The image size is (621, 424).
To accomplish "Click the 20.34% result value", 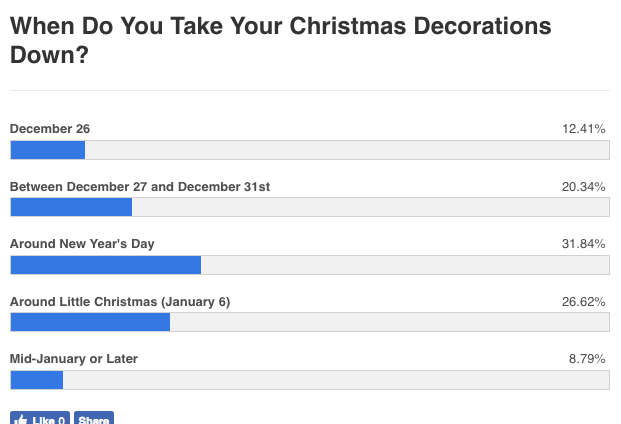I will [585, 187].
